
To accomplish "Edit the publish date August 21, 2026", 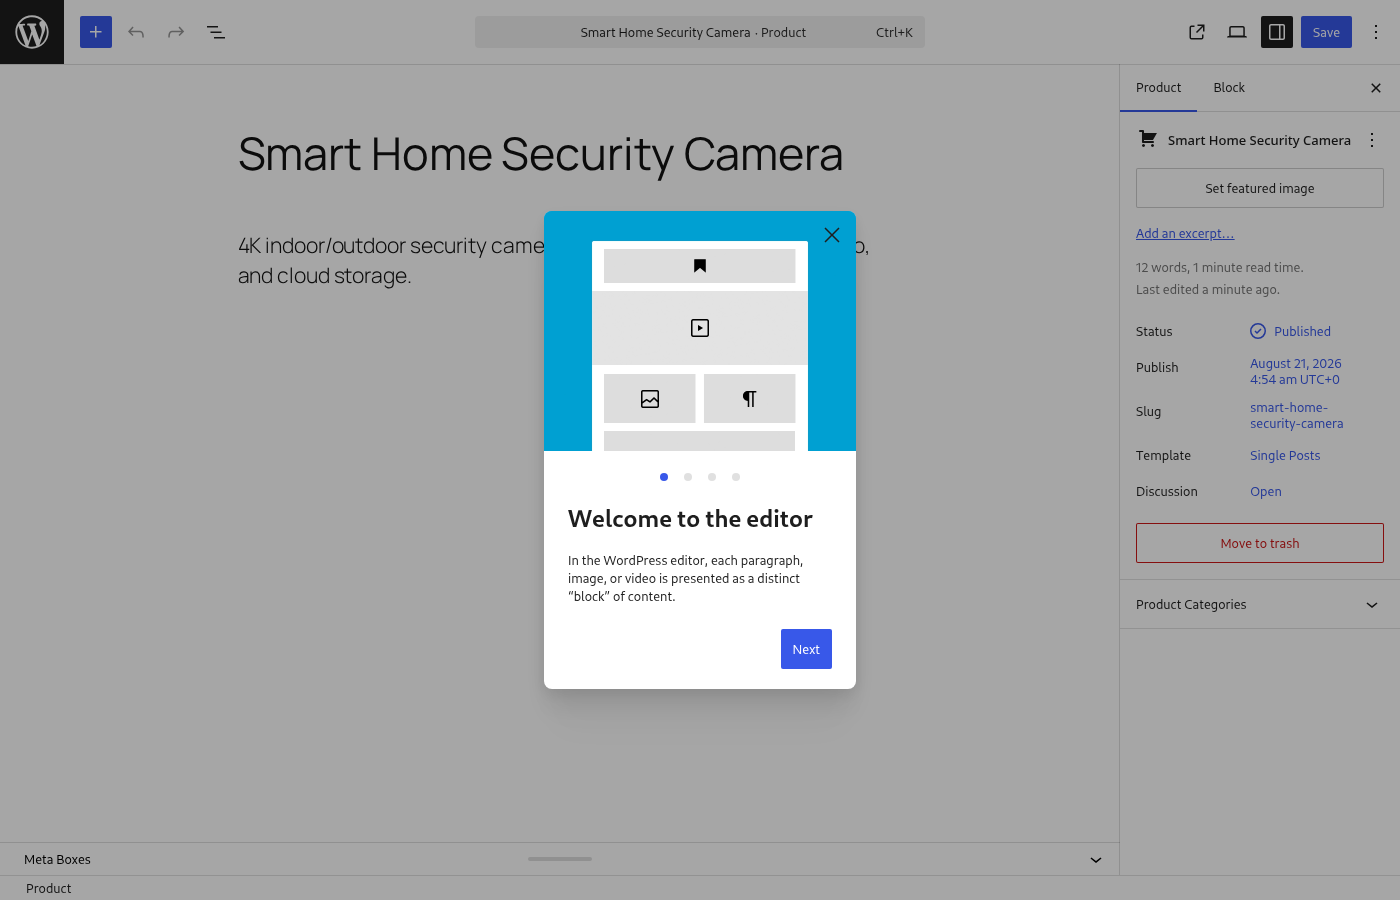I will pyautogui.click(x=1296, y=371).
